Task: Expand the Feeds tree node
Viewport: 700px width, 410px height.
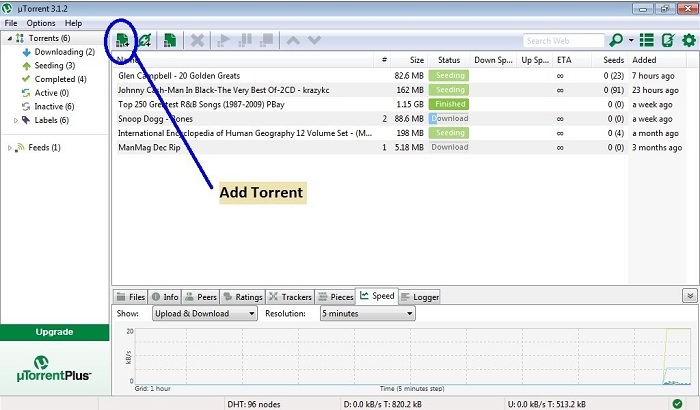Action: [9, 148]
